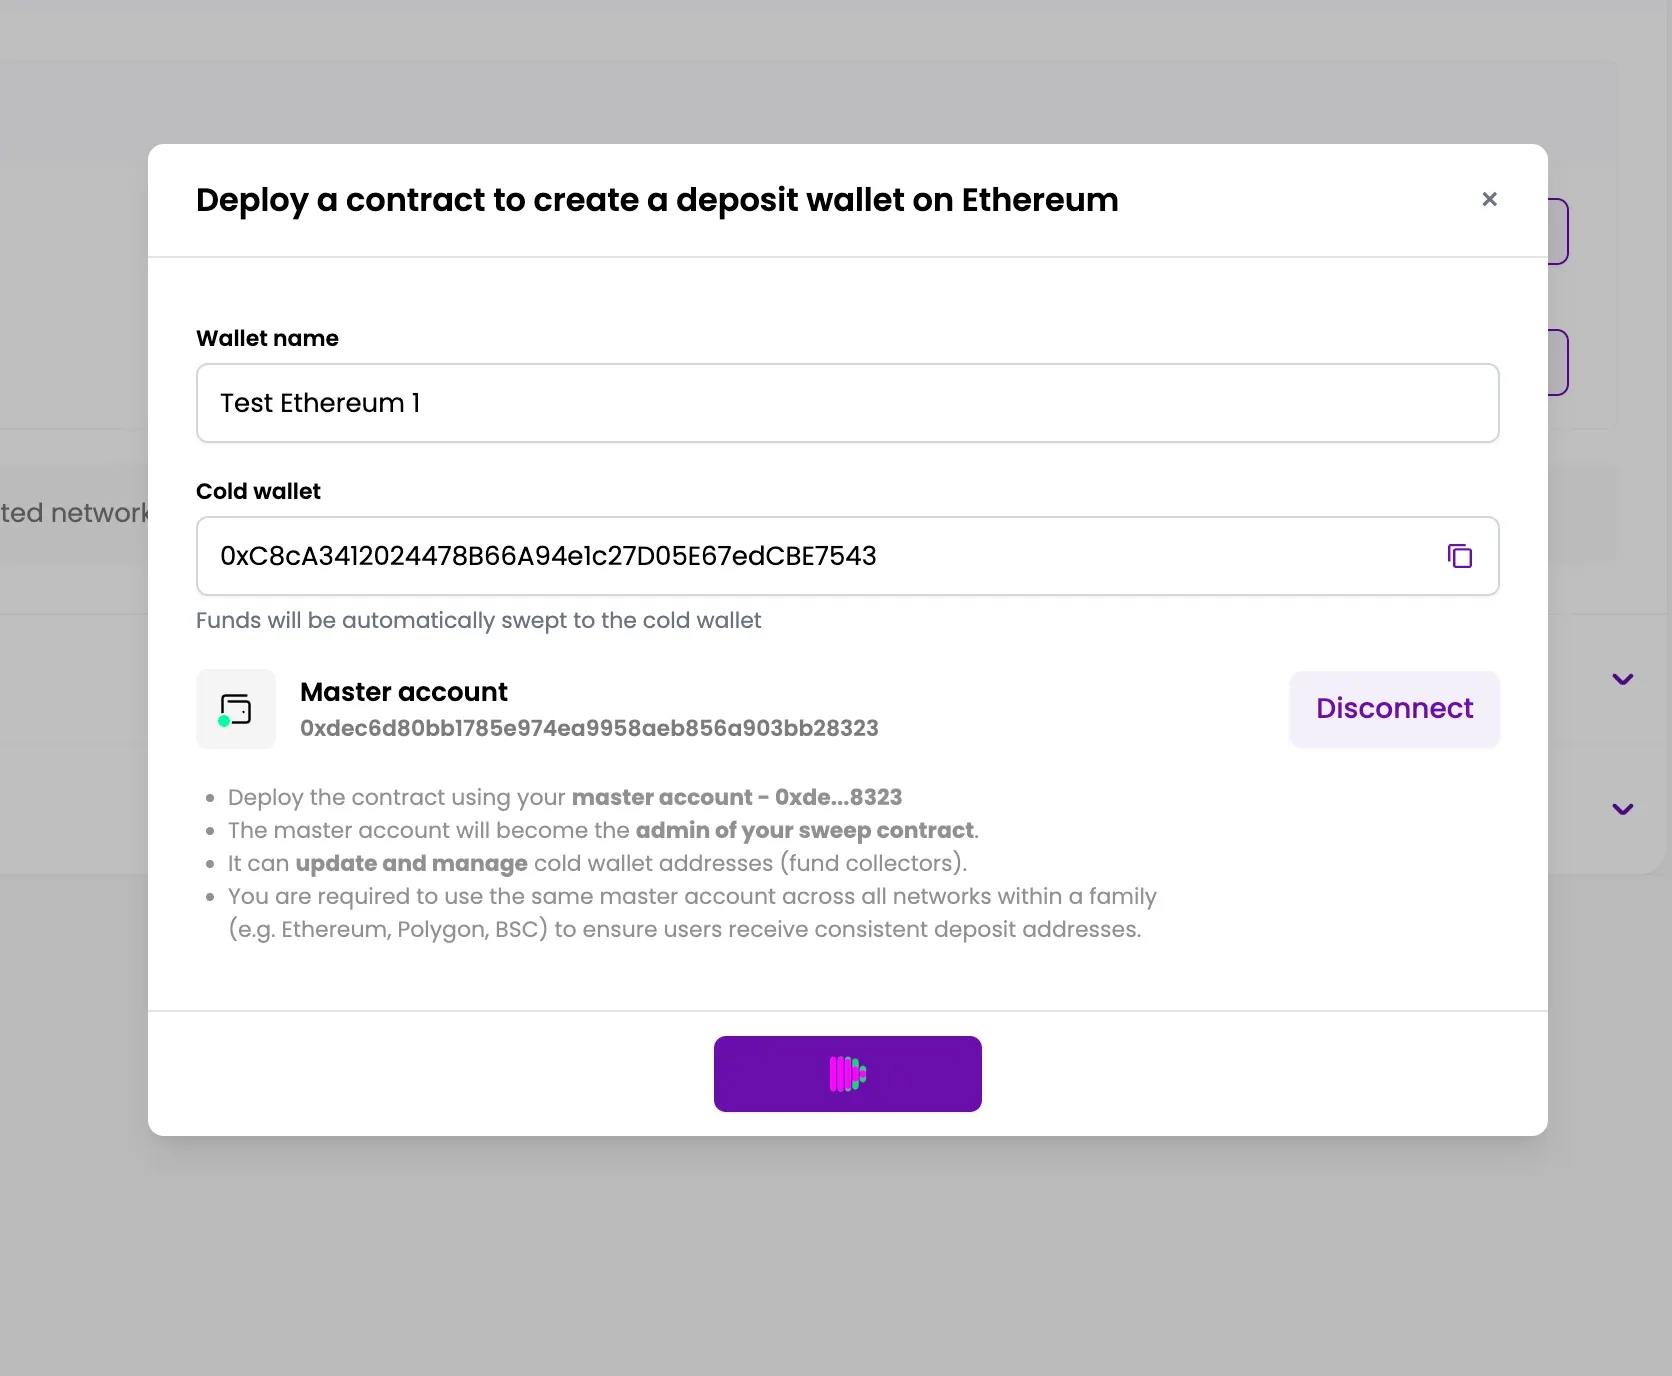Click the bold "update and manage" text

(x=411, y=863)
